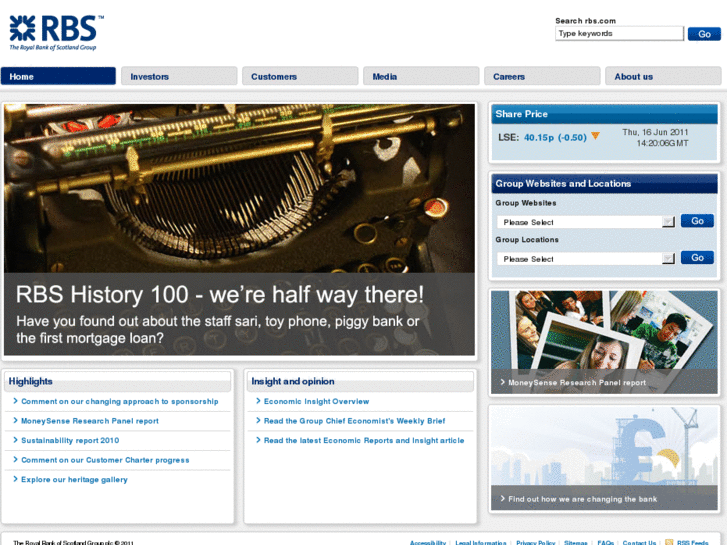Open latest Economic Reports and Insight article

click(364, 440)
